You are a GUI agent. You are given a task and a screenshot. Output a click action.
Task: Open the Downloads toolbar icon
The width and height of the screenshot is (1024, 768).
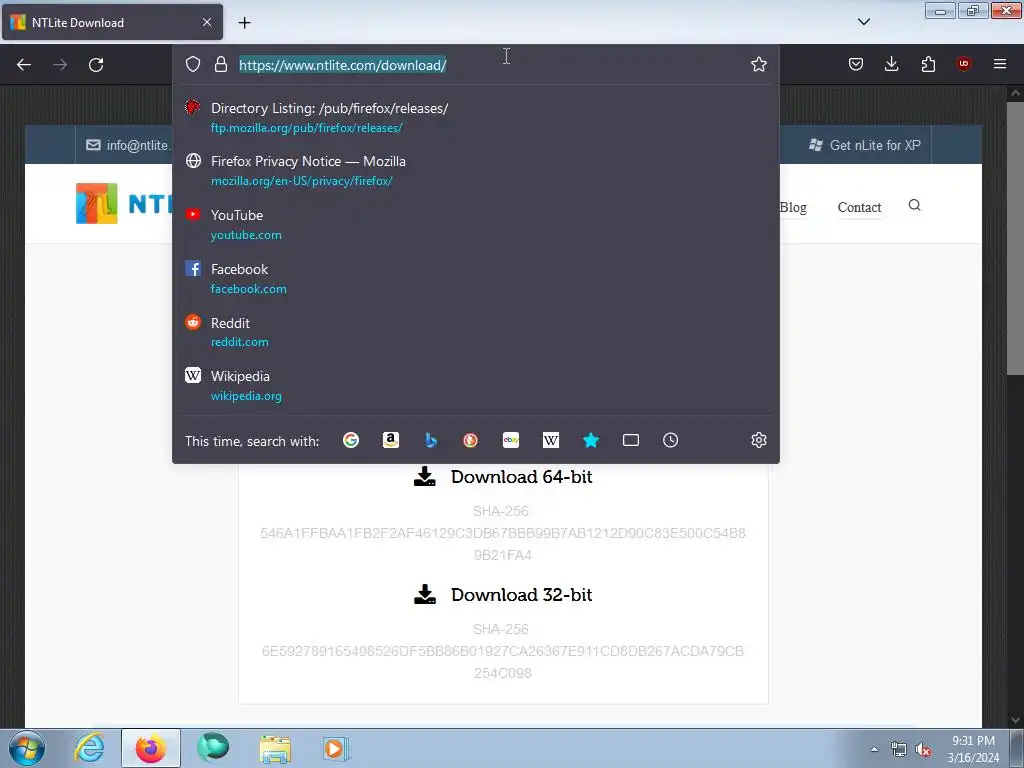(x=891, y=64)
